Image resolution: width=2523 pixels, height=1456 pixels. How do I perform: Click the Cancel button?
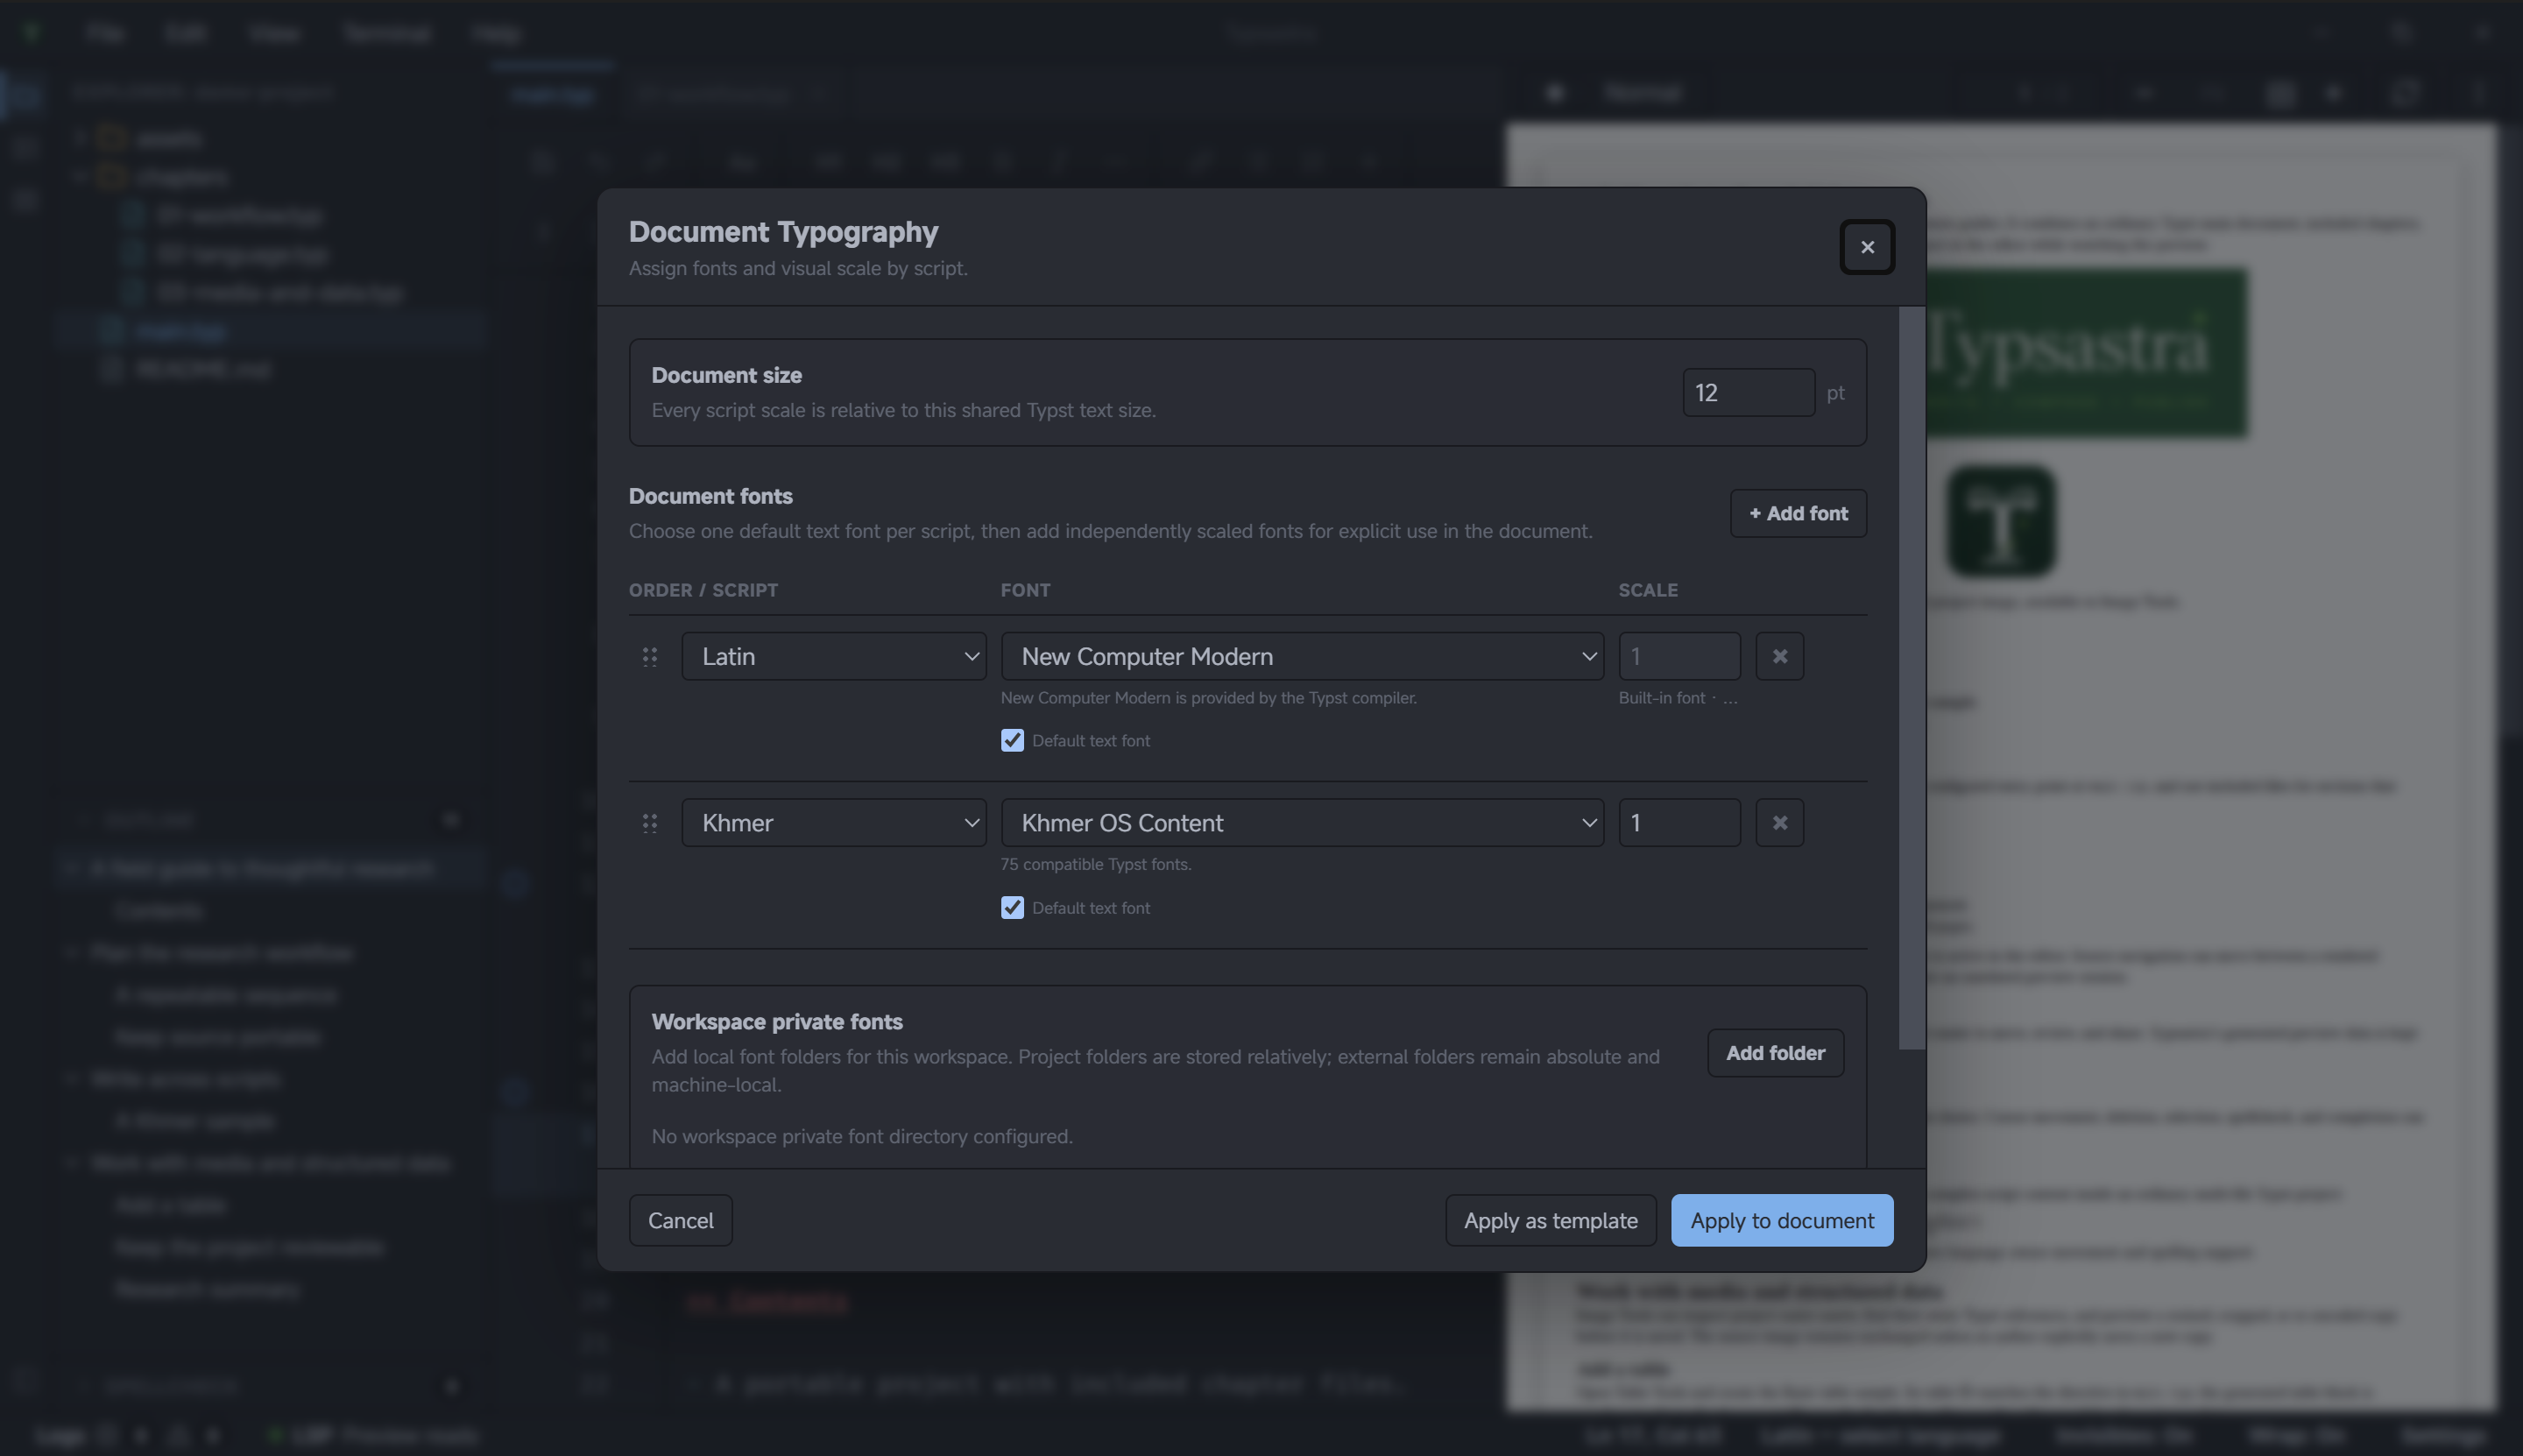coord(680,1220)
